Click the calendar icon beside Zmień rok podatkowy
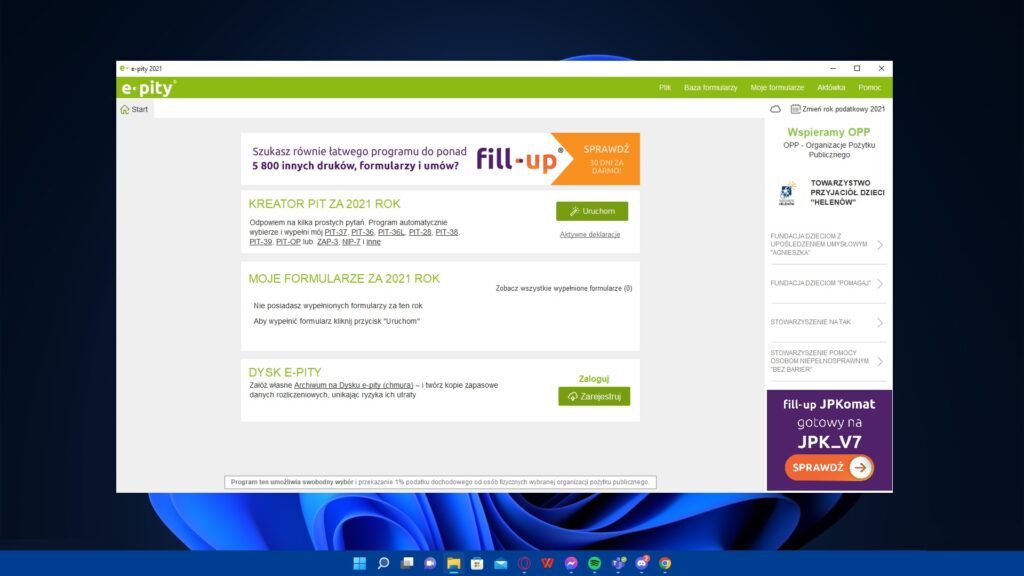The width and height of the screenshot is (1024, 576). coord(795,109)
